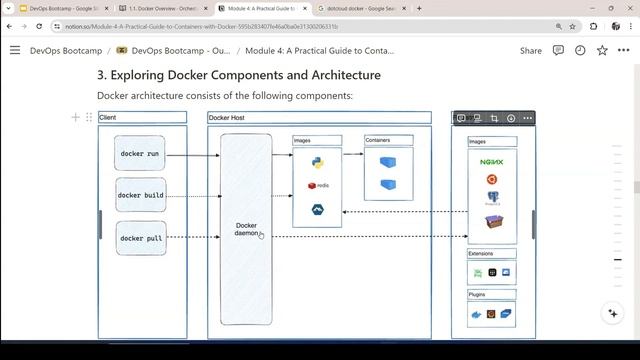Viewport: 640px width, 360px height.
Task: Download the image via toolbar icon
Action: (511, 118)
